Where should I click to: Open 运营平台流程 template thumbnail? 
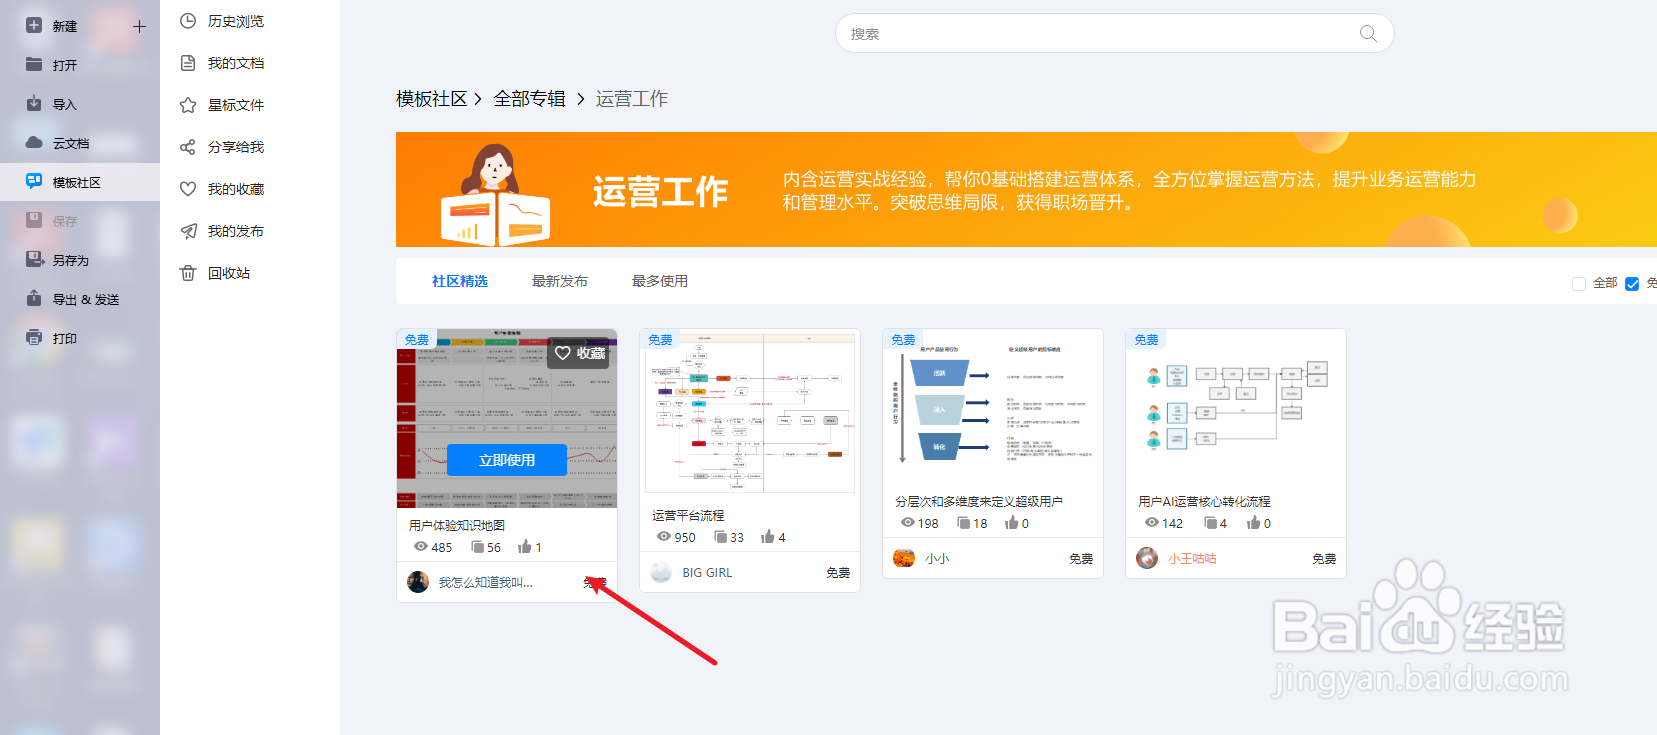(750, 411)
